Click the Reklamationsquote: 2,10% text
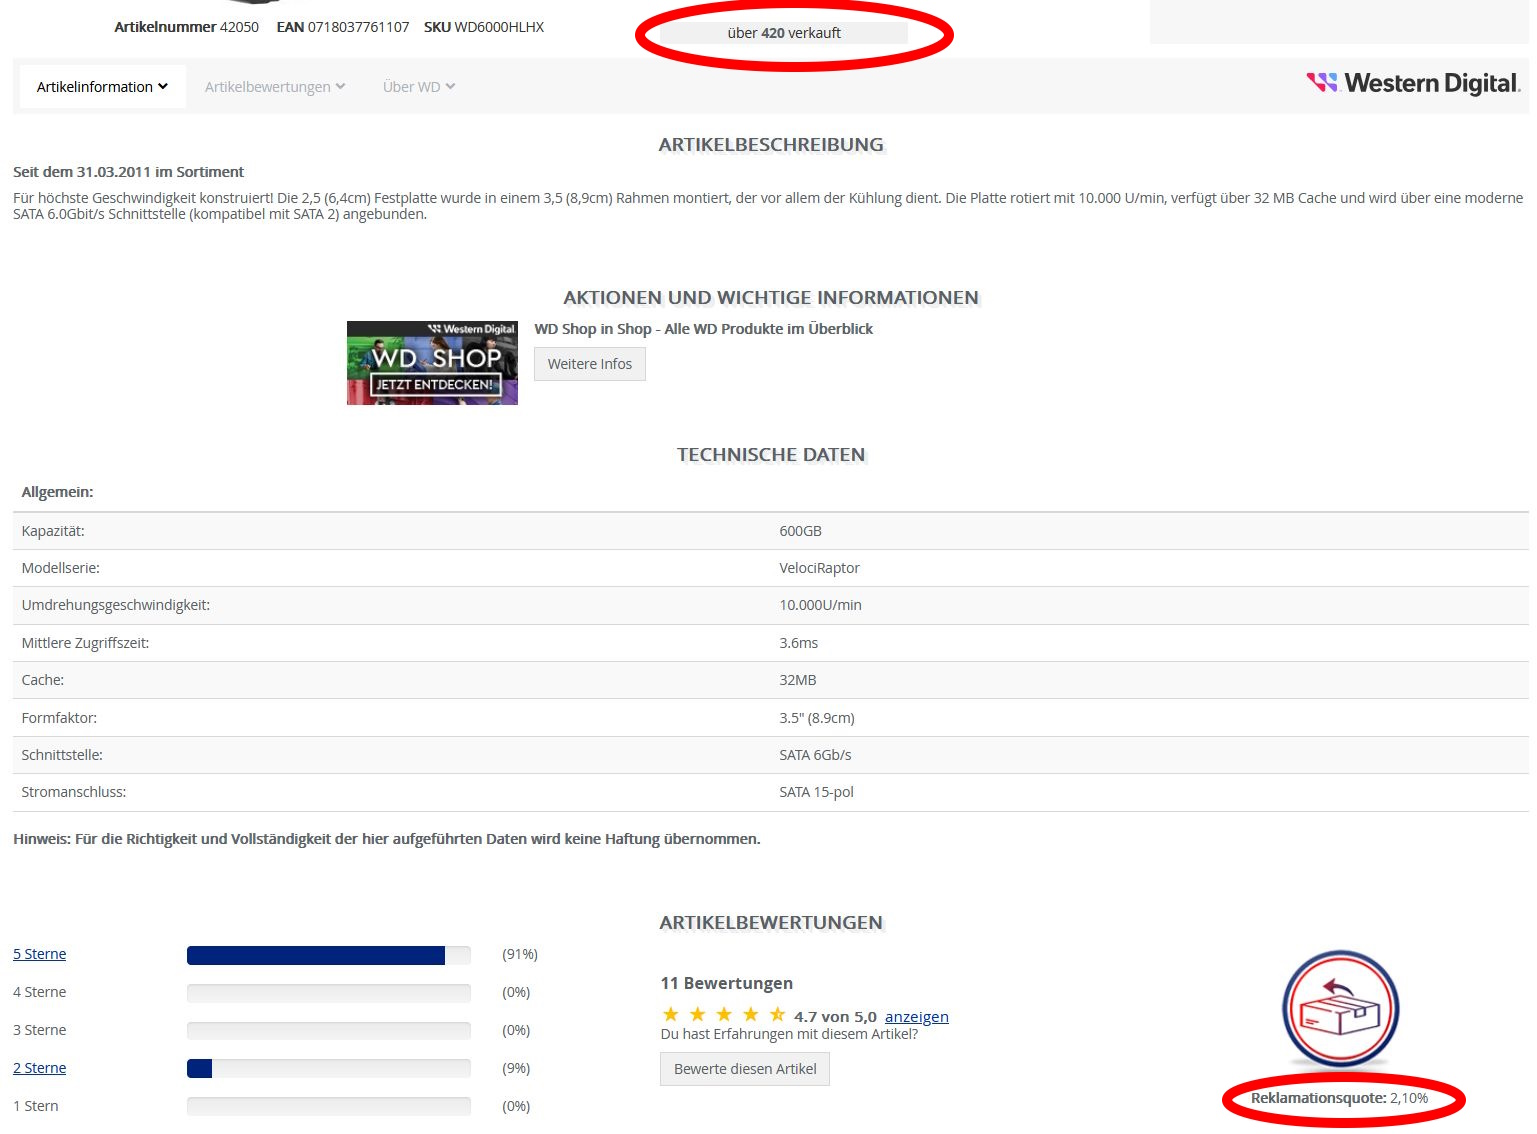 click(x=1340, y=1098)
